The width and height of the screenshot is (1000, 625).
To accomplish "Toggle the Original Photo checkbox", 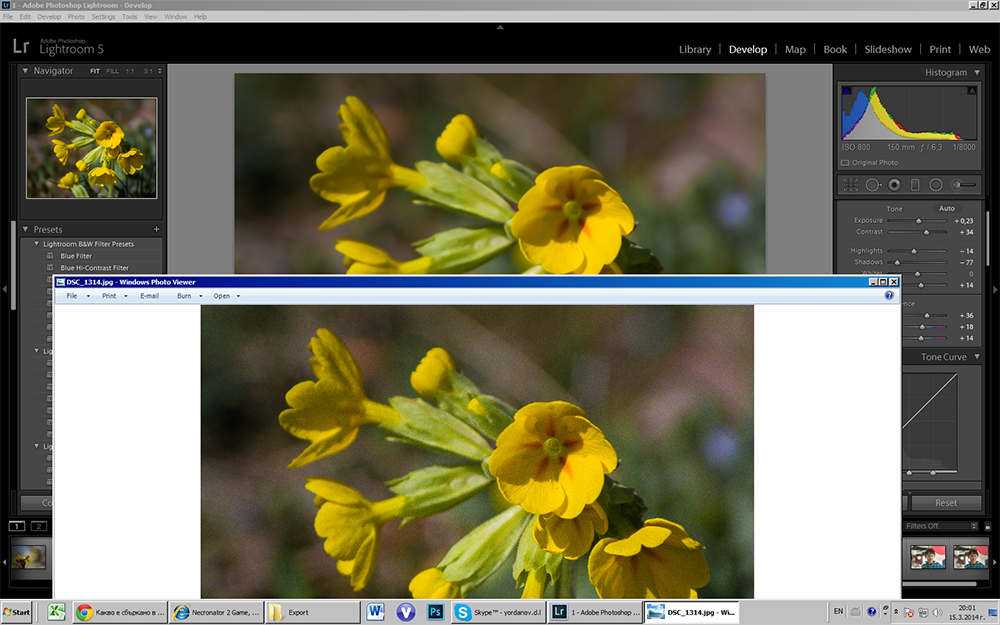I will pos(845,162).
